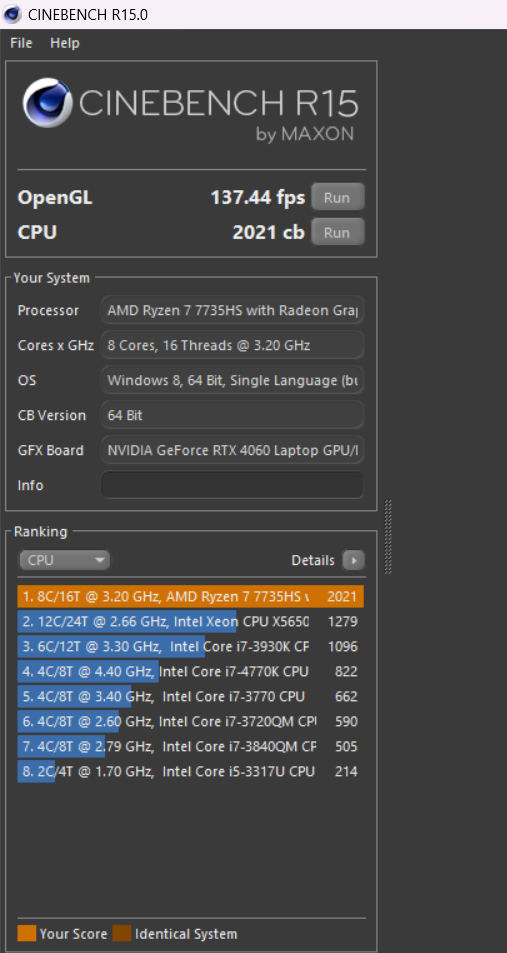Click the Cores x GHz field
This screenshot has width=507, height=953.
pos(232,345)
